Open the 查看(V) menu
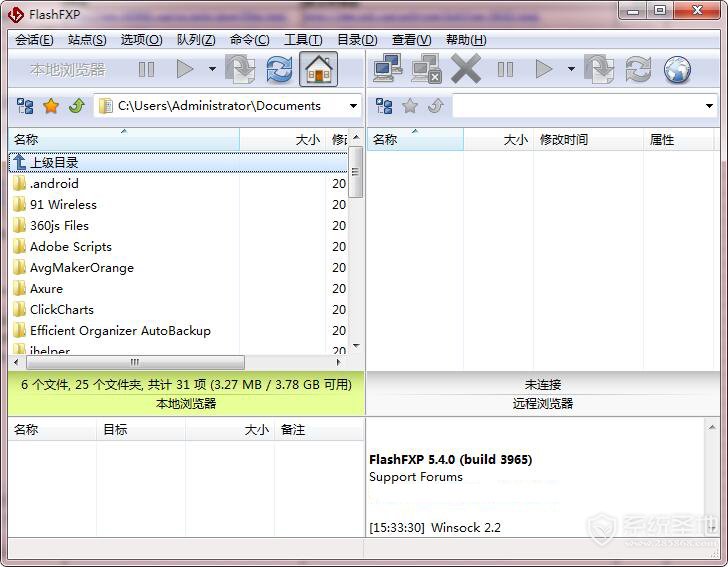The width and height of the screenshot is (728, 567). [412, 40]
